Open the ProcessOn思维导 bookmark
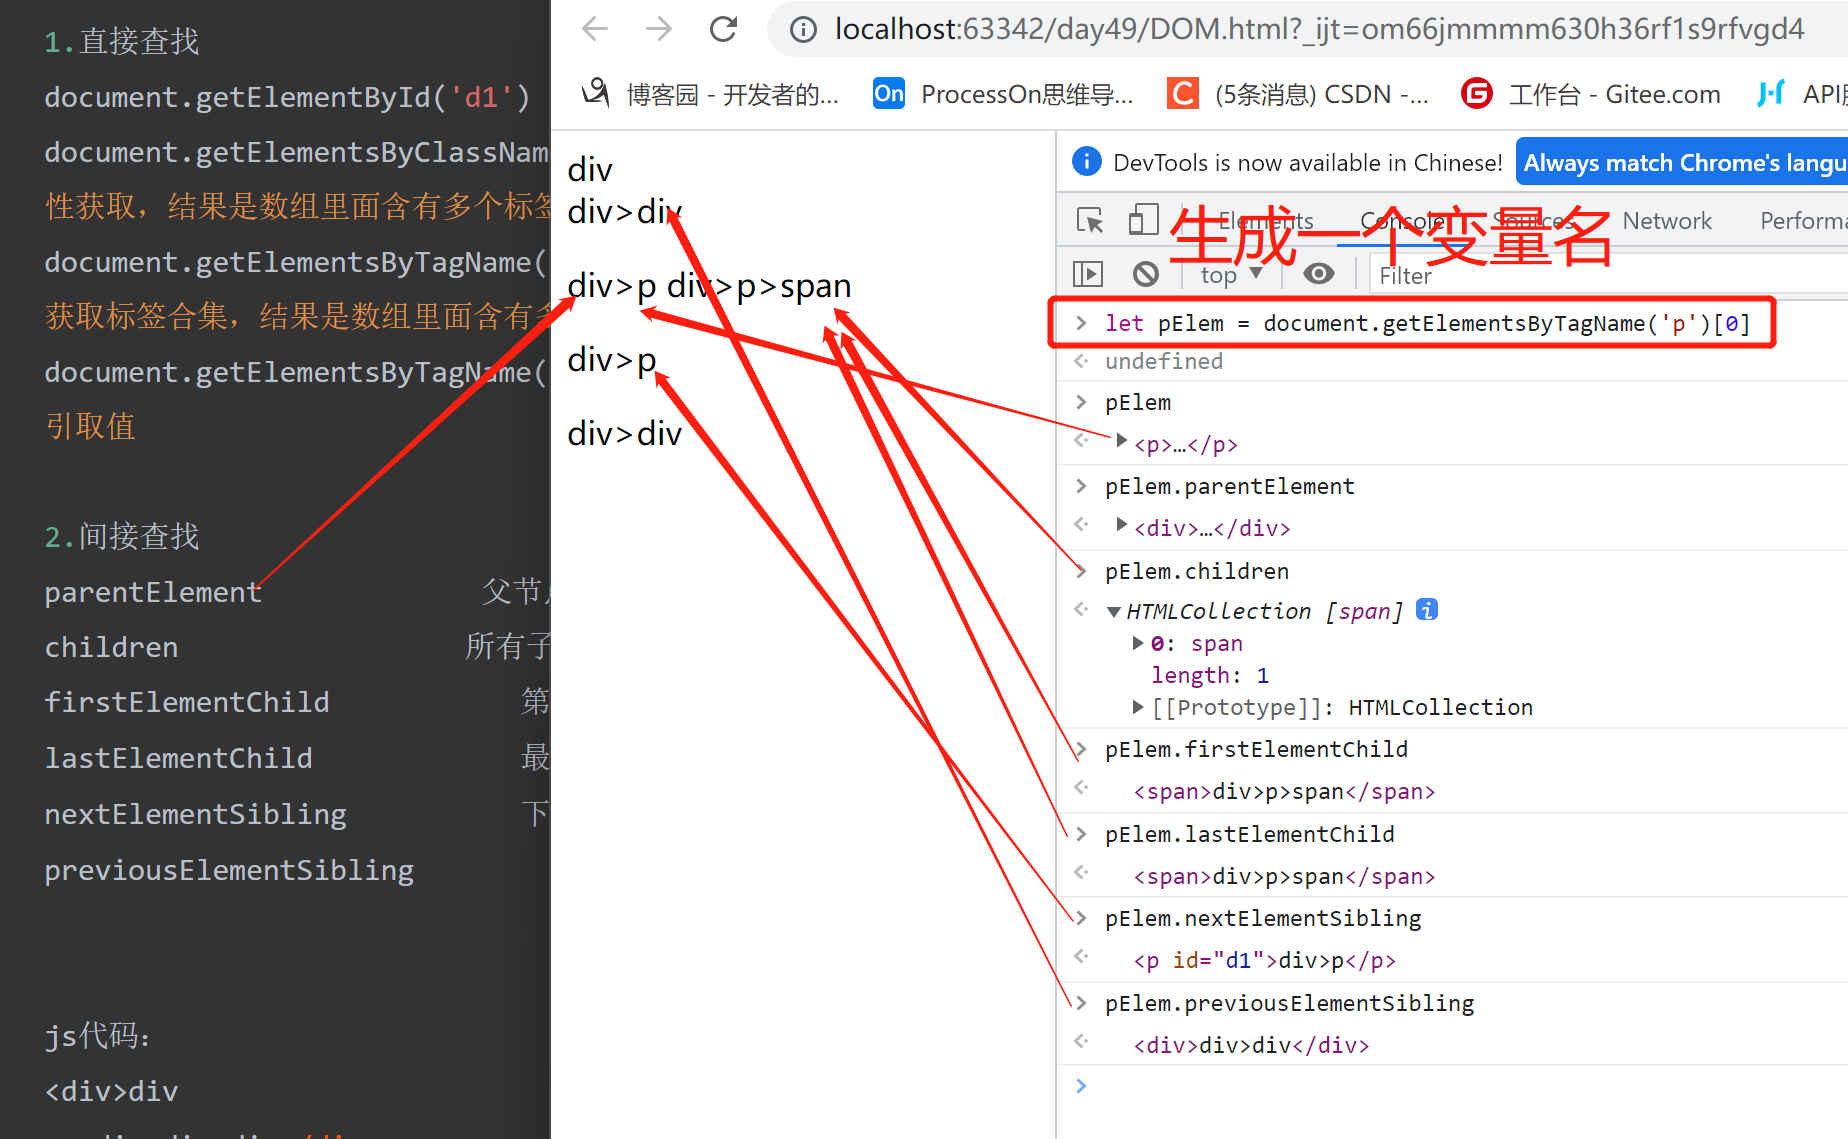 (1004, 94)
